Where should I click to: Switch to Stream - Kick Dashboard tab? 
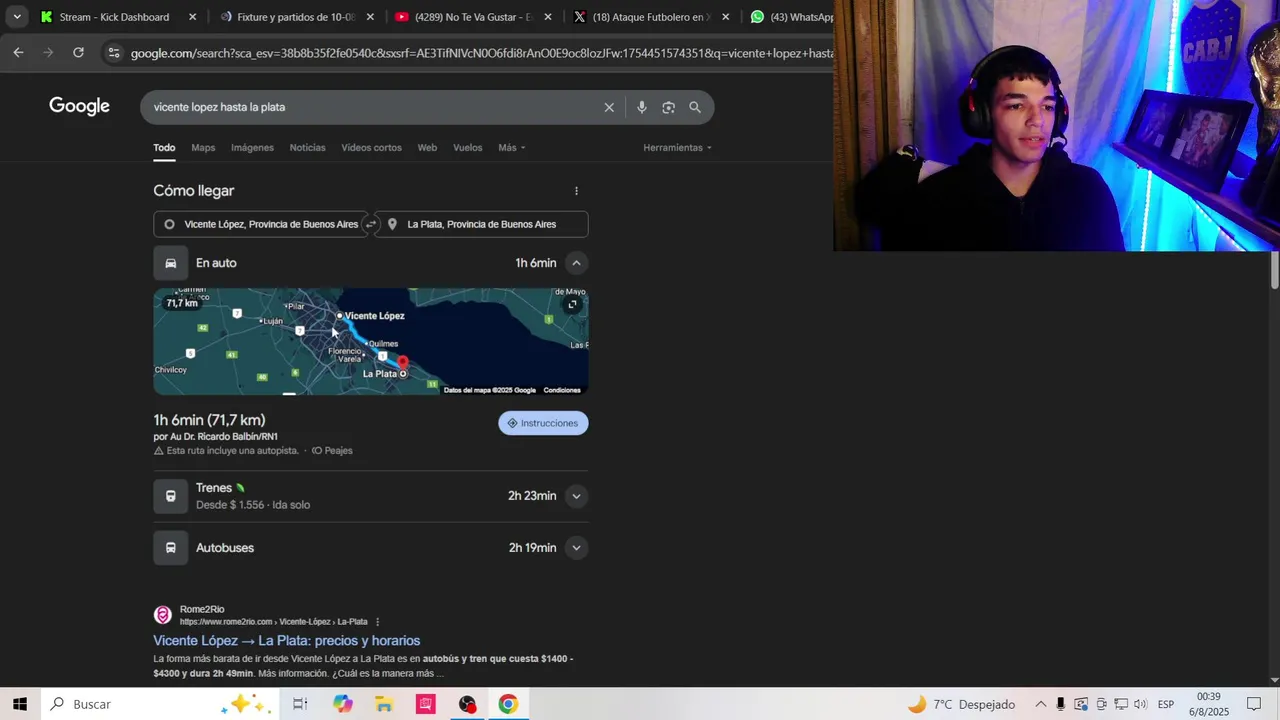point(118,17)
